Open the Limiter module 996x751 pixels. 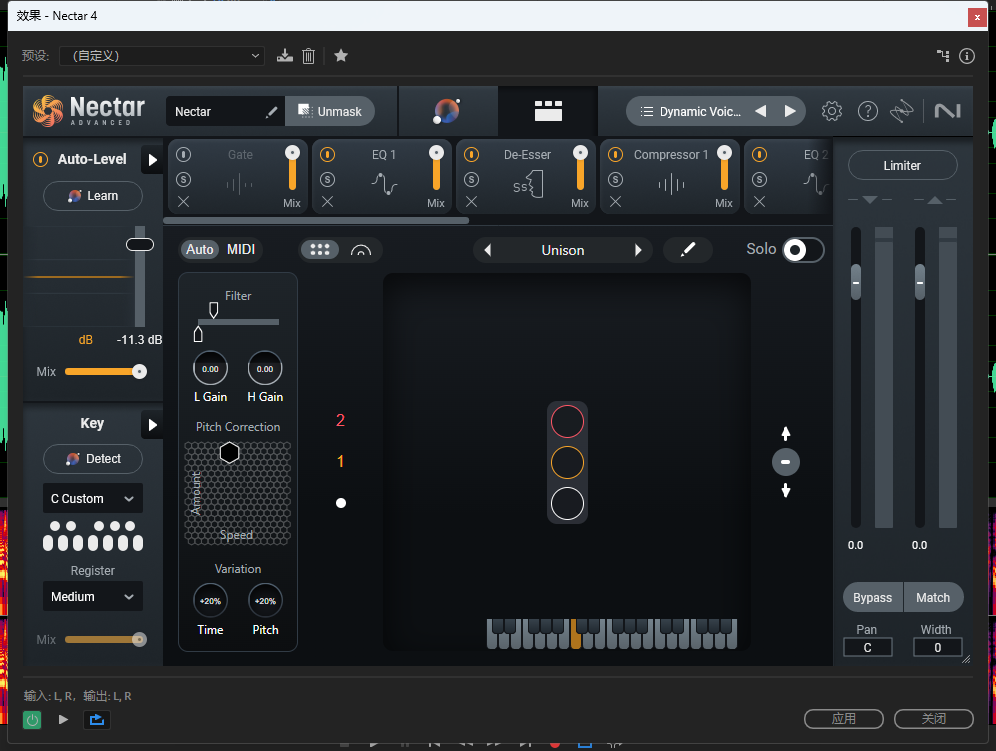903,165
